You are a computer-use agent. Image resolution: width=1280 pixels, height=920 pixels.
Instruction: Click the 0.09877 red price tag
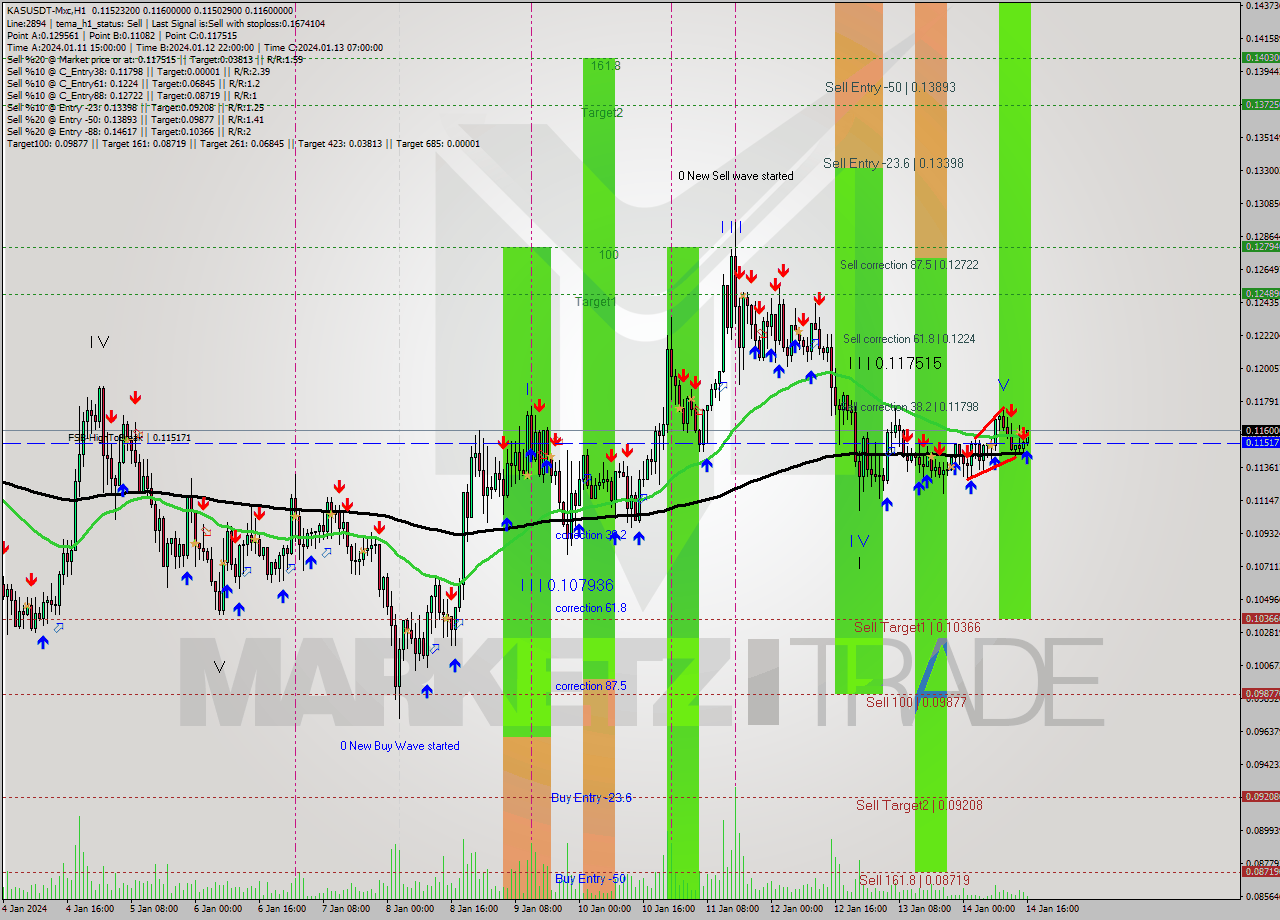point(1260,693)
